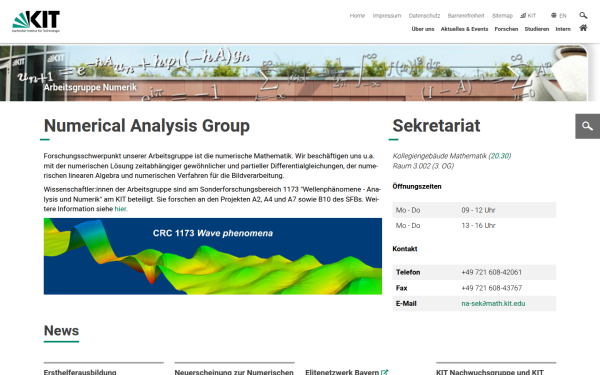Switch language to EN via globe icon
600x375 pixels.
pos(559,16)
